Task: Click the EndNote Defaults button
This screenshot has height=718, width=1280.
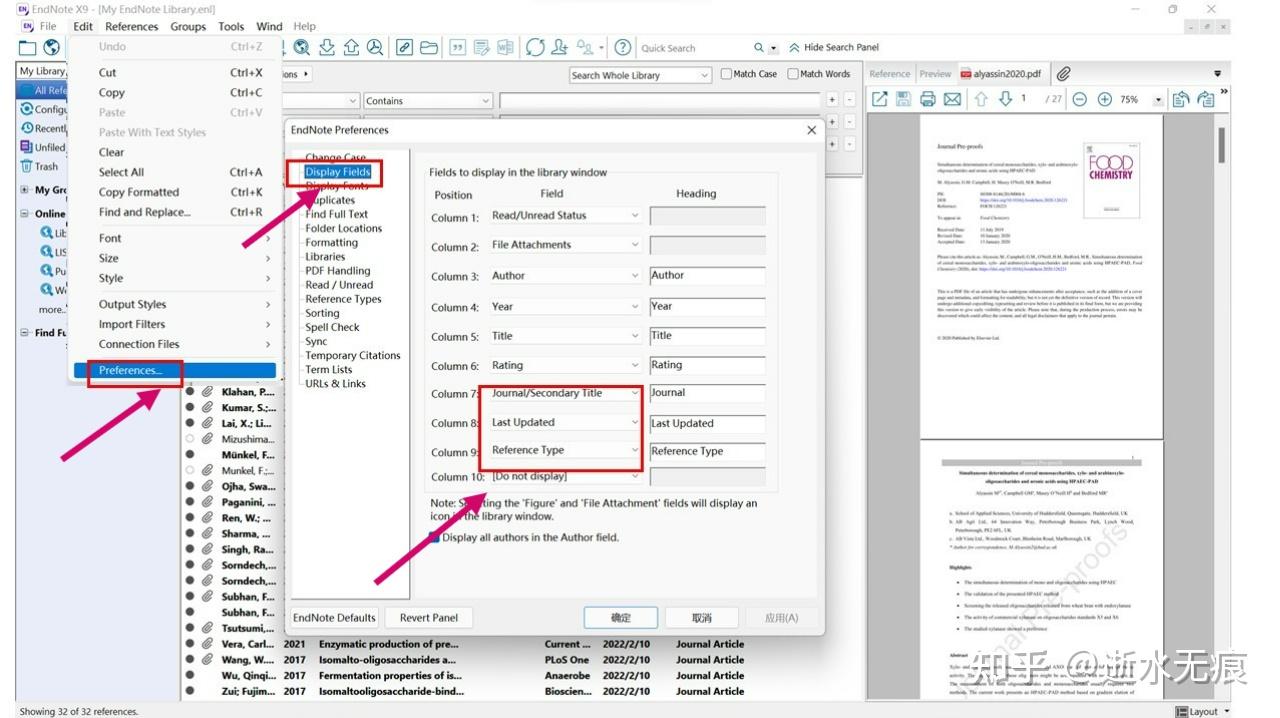Action: pyautogui.click(x=334, y=617)
